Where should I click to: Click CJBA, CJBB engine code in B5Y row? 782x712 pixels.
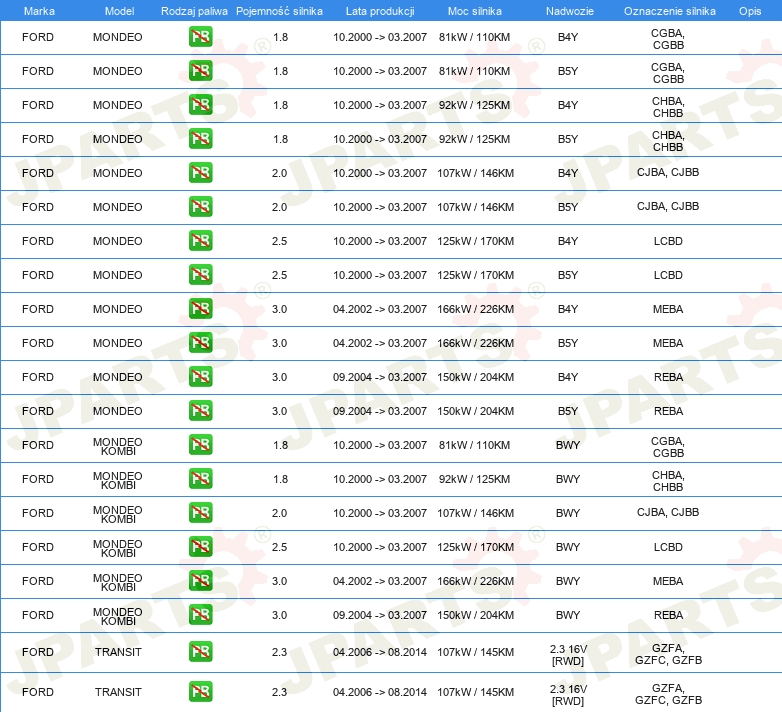(x=668, y=206)
